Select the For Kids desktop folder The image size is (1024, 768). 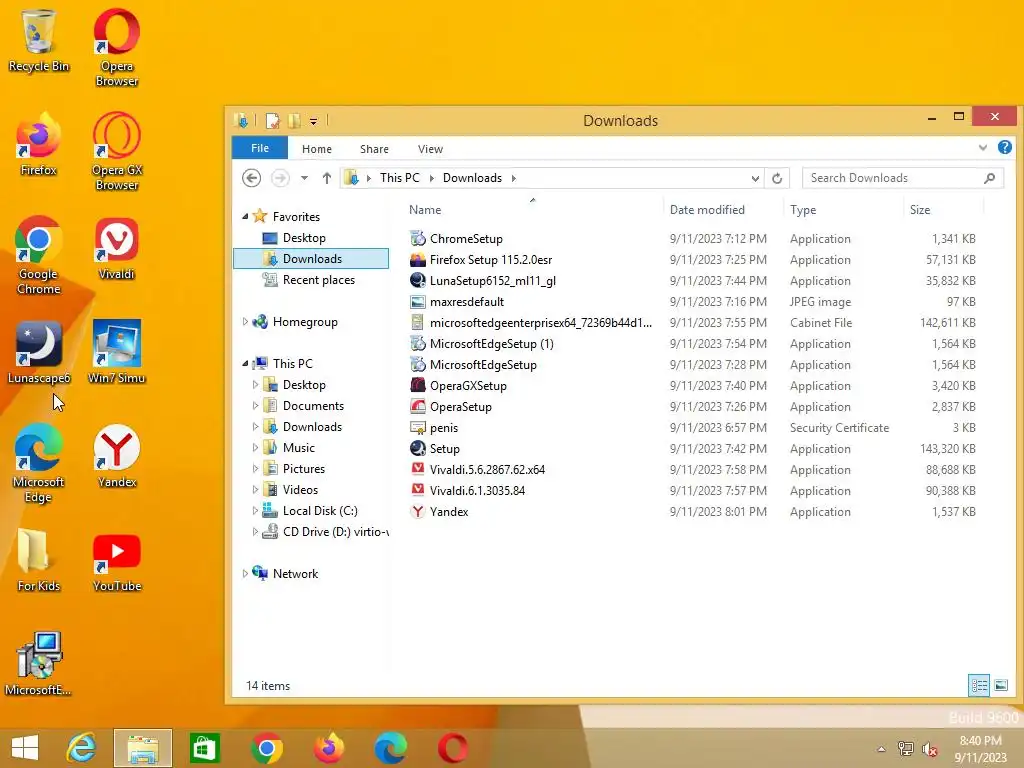tap(39, 560)
